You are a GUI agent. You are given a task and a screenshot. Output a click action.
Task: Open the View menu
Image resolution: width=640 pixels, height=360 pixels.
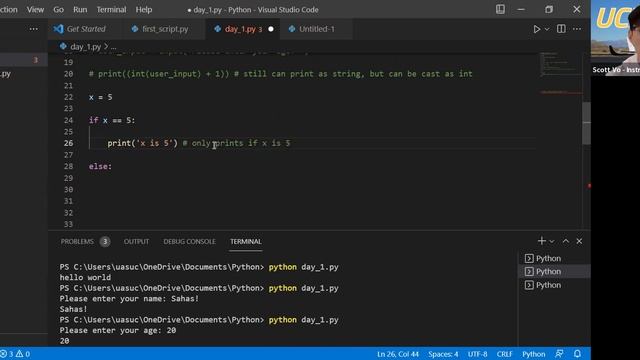click(35, 9)
